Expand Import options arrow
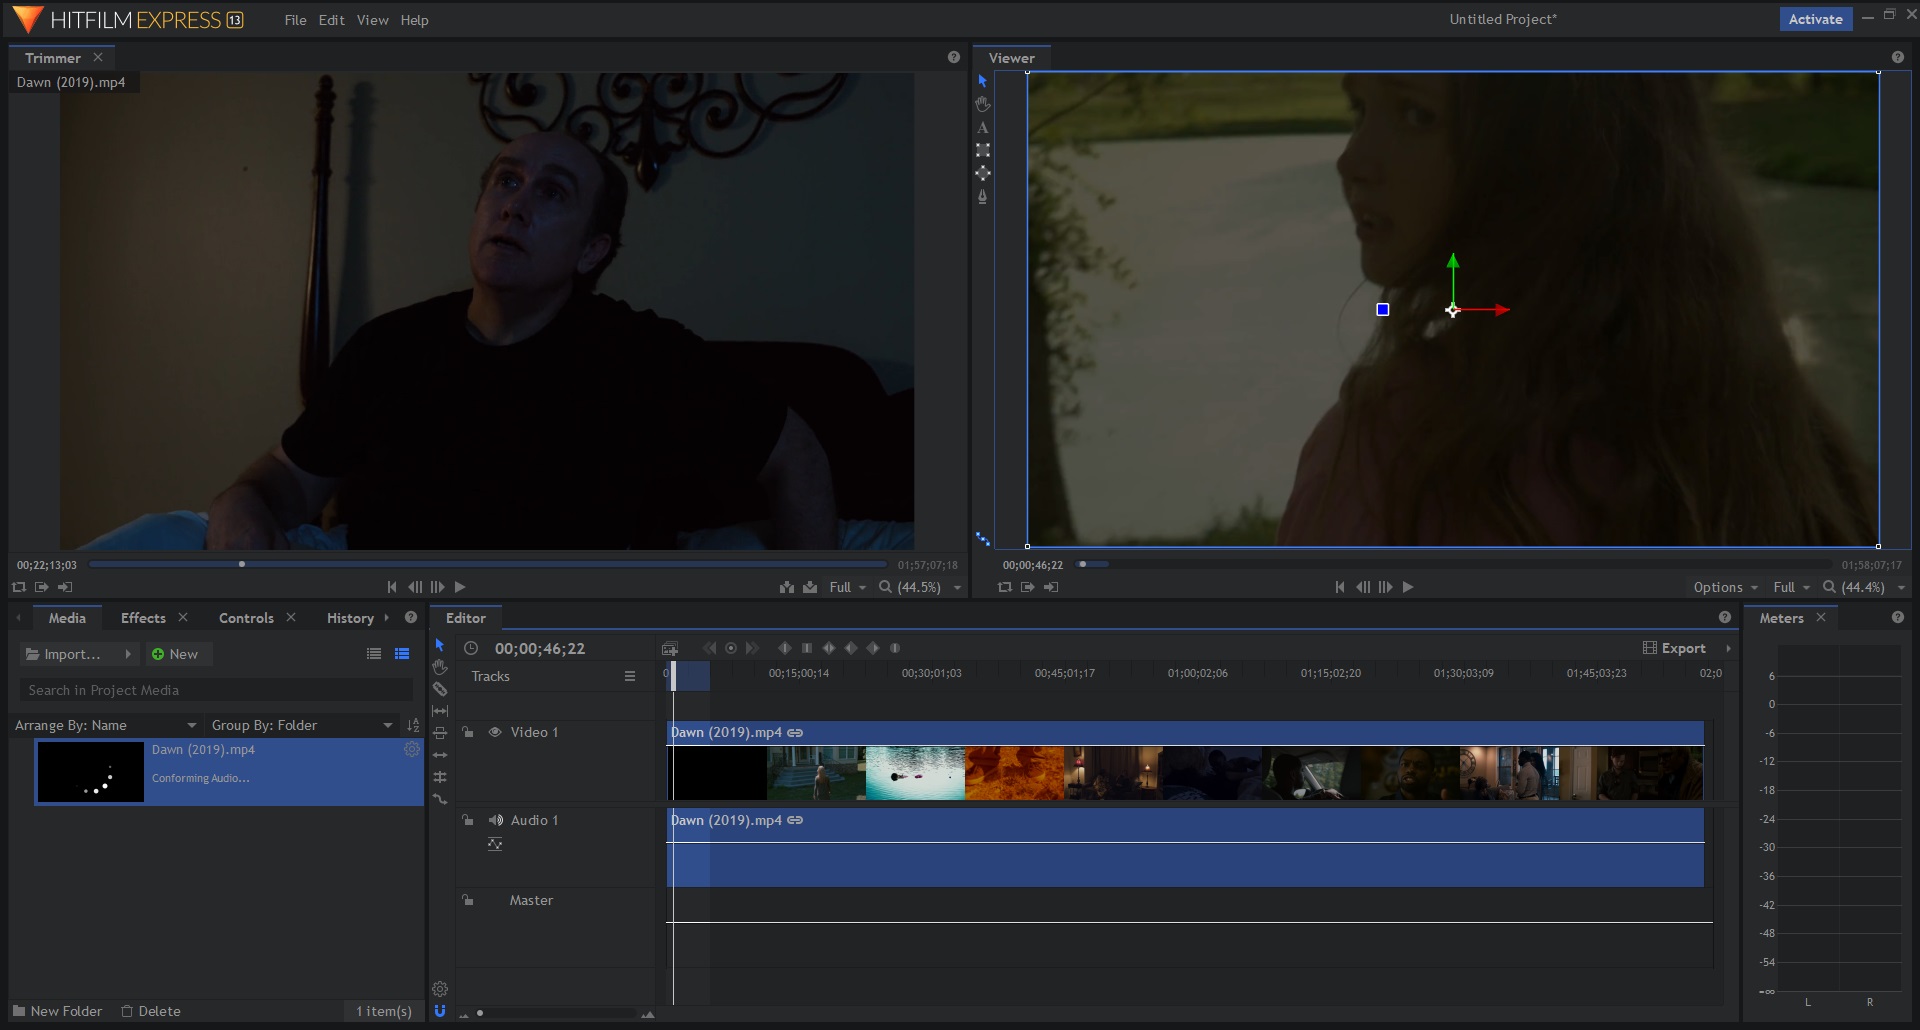 [x=128, y=654]
